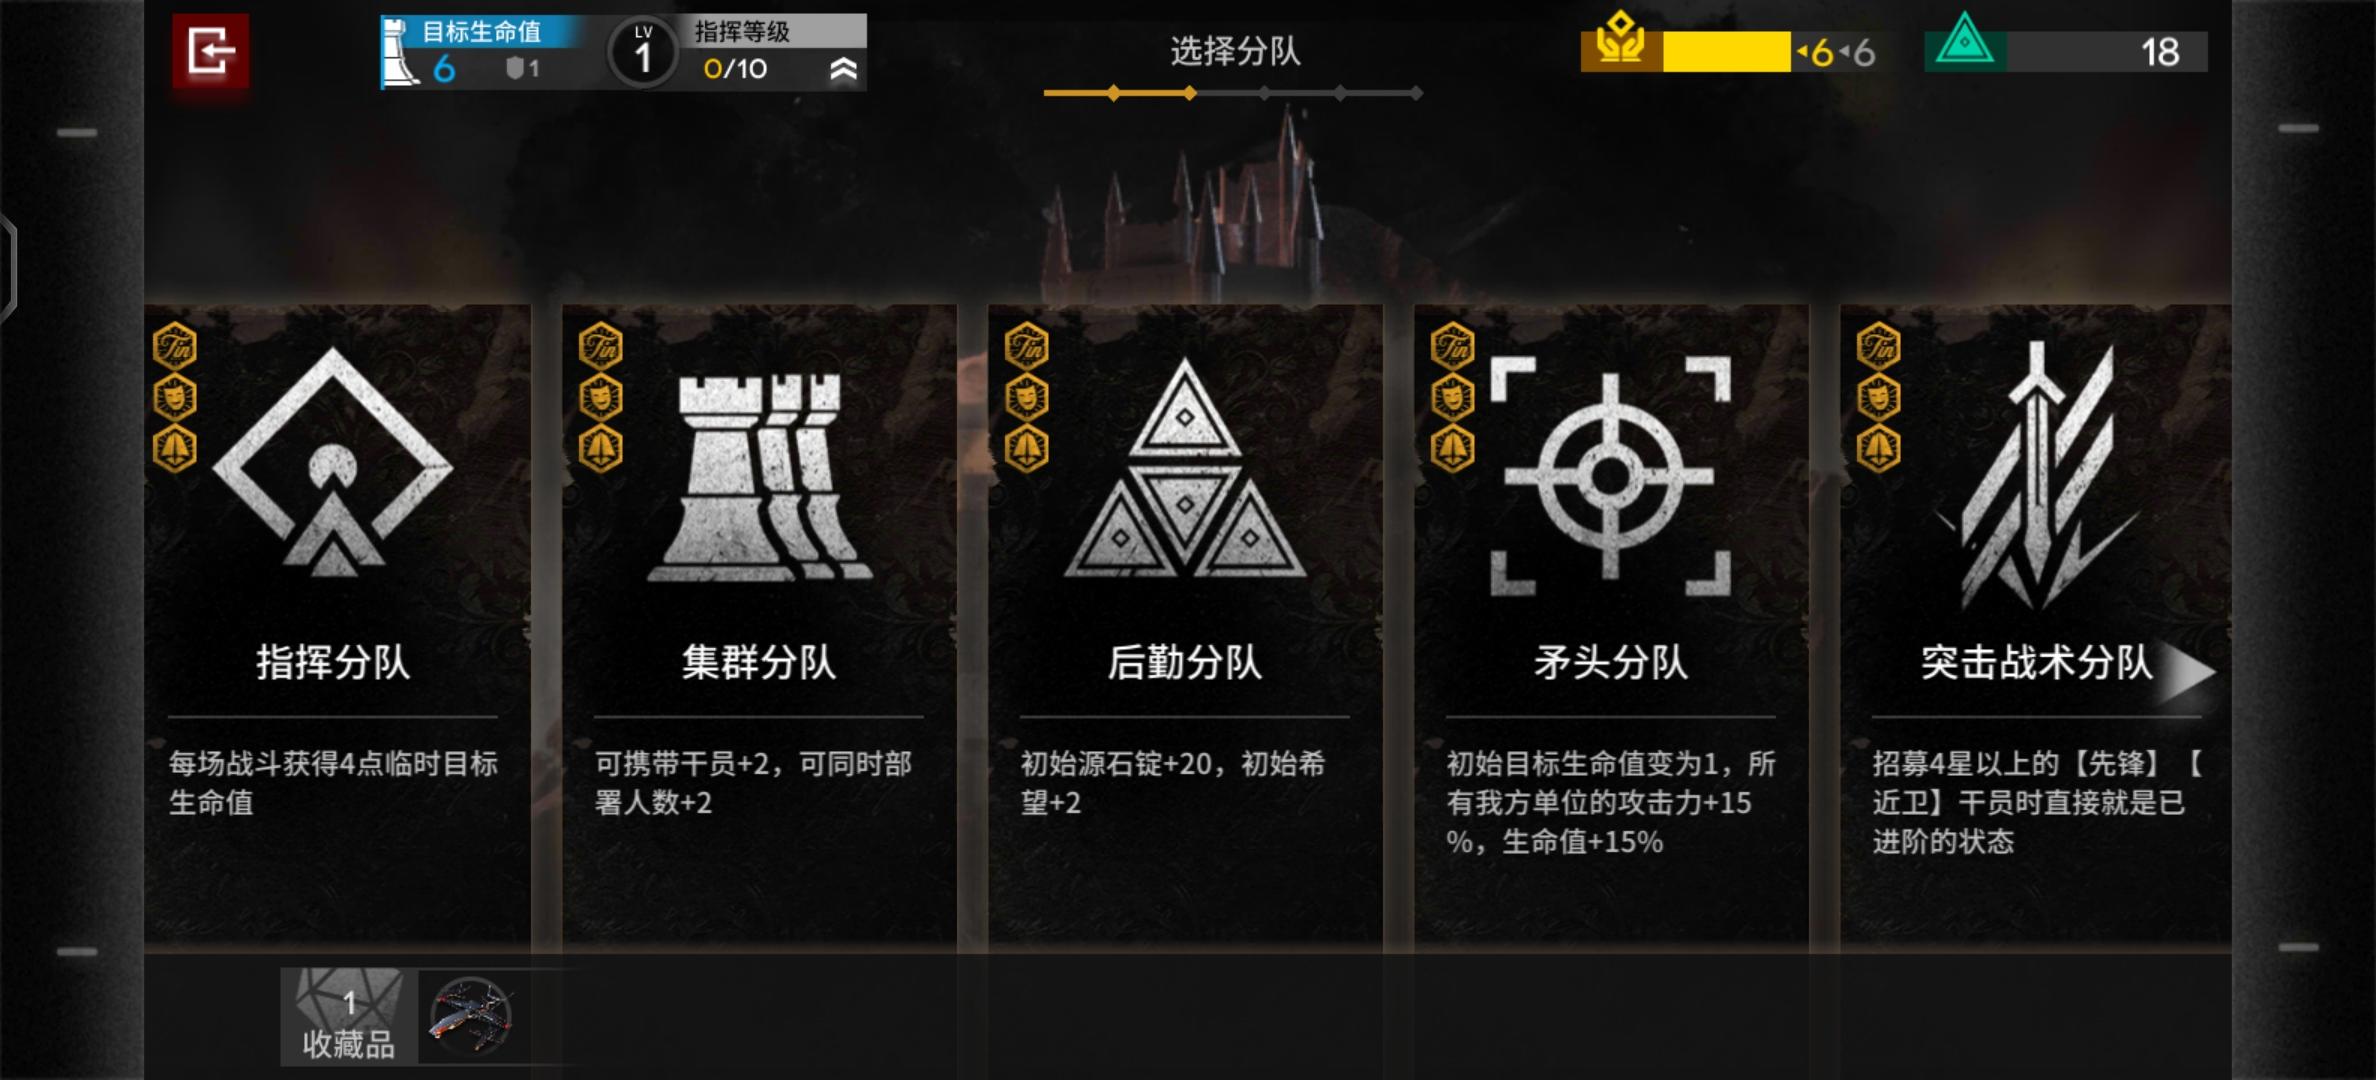Click the 目标生命值 life points panel
The width and height of the screenshot is (2376, 1080).
click(x=482, y=52)
